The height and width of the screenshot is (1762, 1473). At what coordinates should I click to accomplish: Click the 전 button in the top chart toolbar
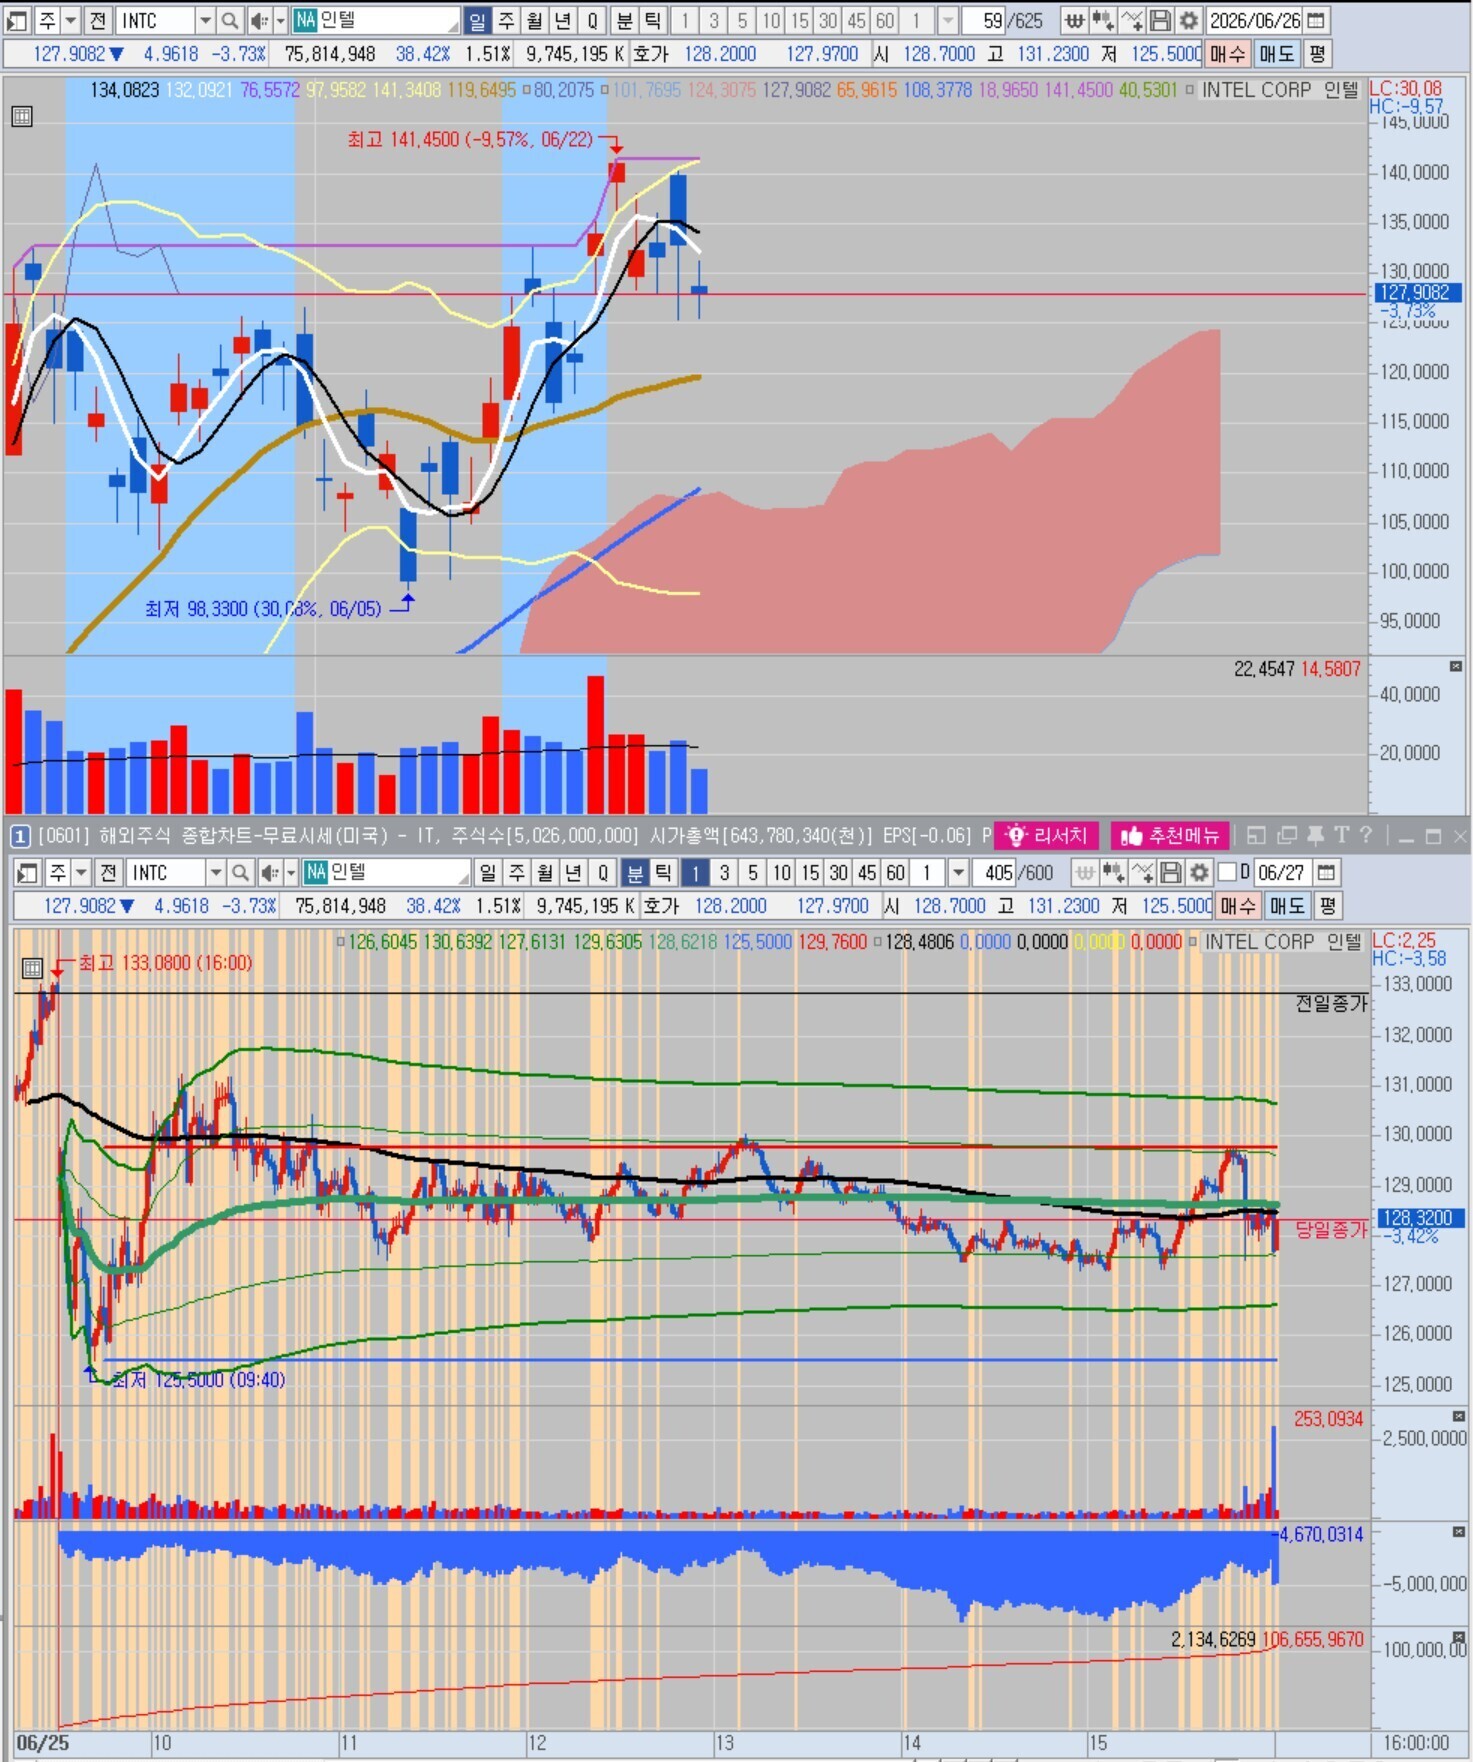click(x=97, y=20)
